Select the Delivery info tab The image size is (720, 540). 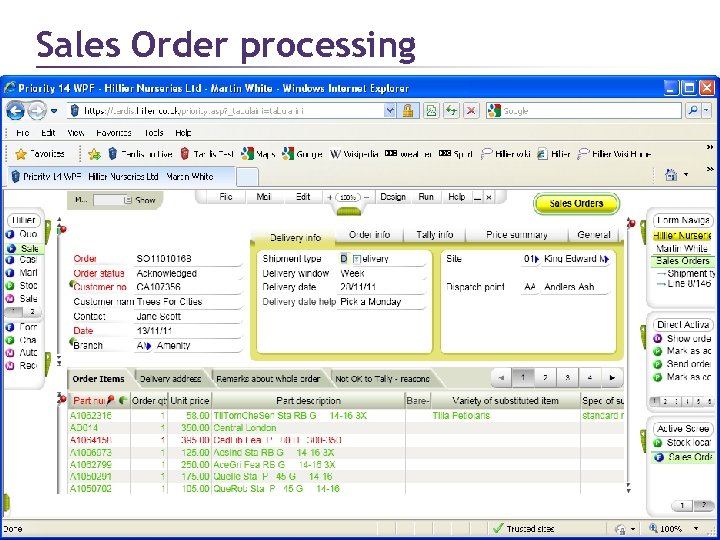click(x=295, y=237)
